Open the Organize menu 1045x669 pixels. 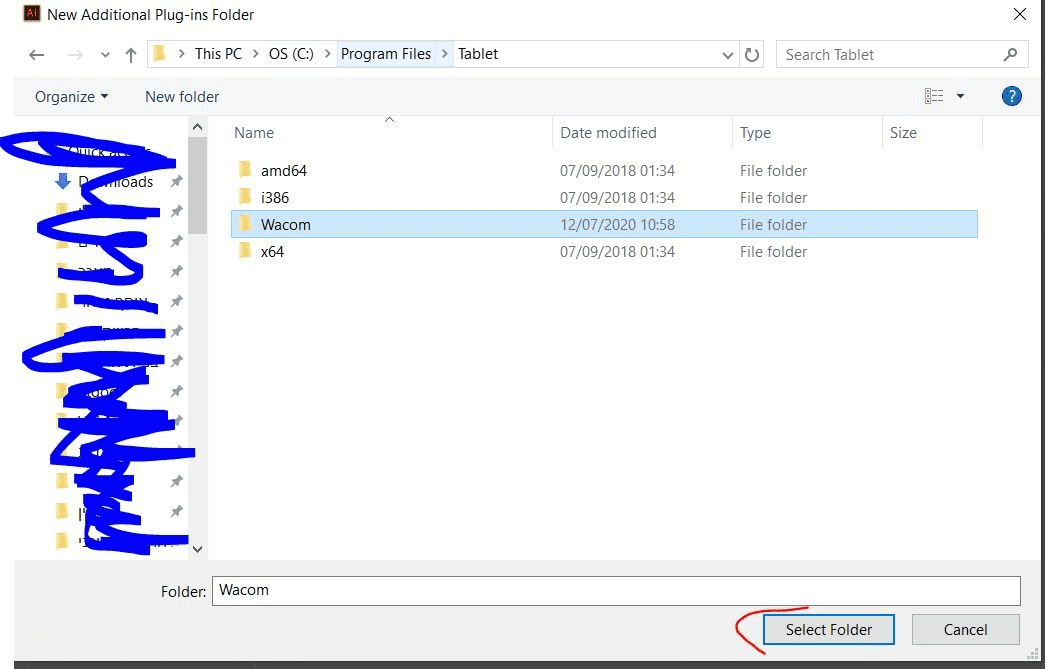tap(71, 97)
